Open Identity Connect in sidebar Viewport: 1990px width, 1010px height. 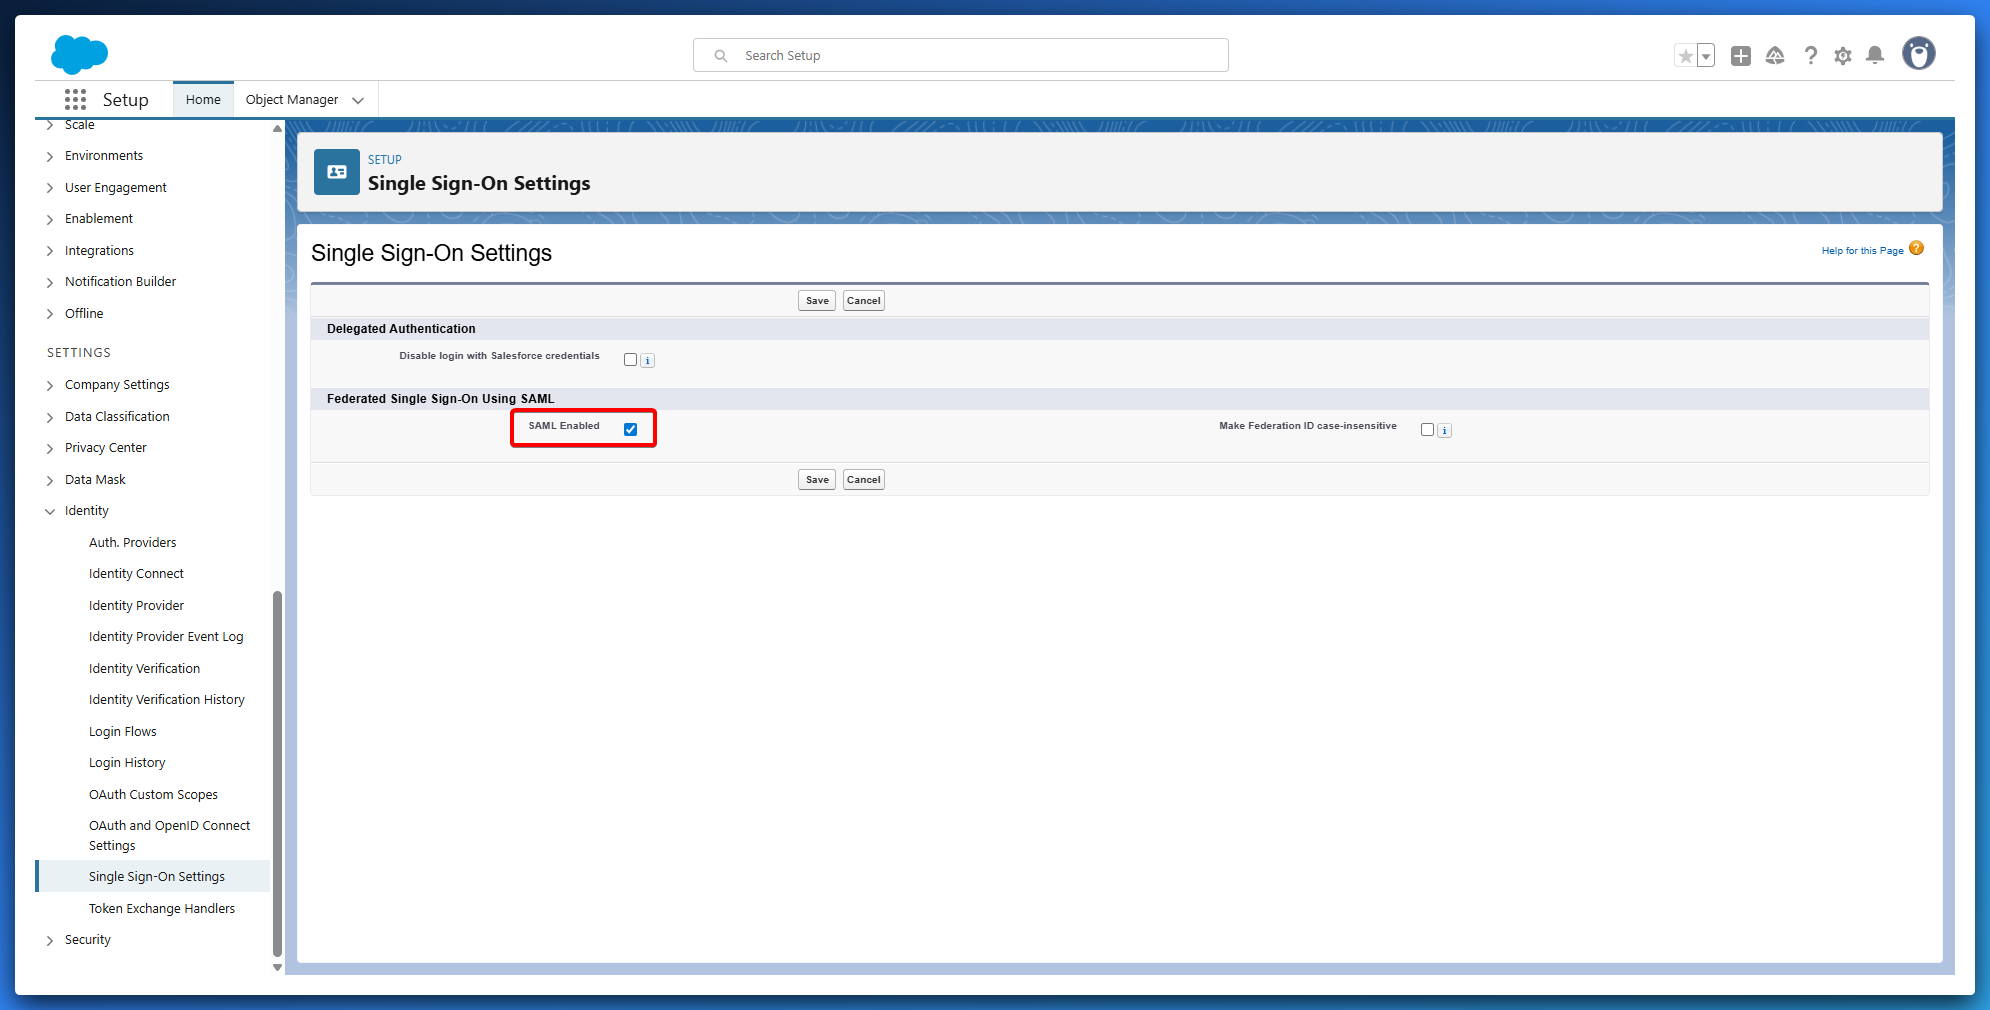click(x=136, y=573)
